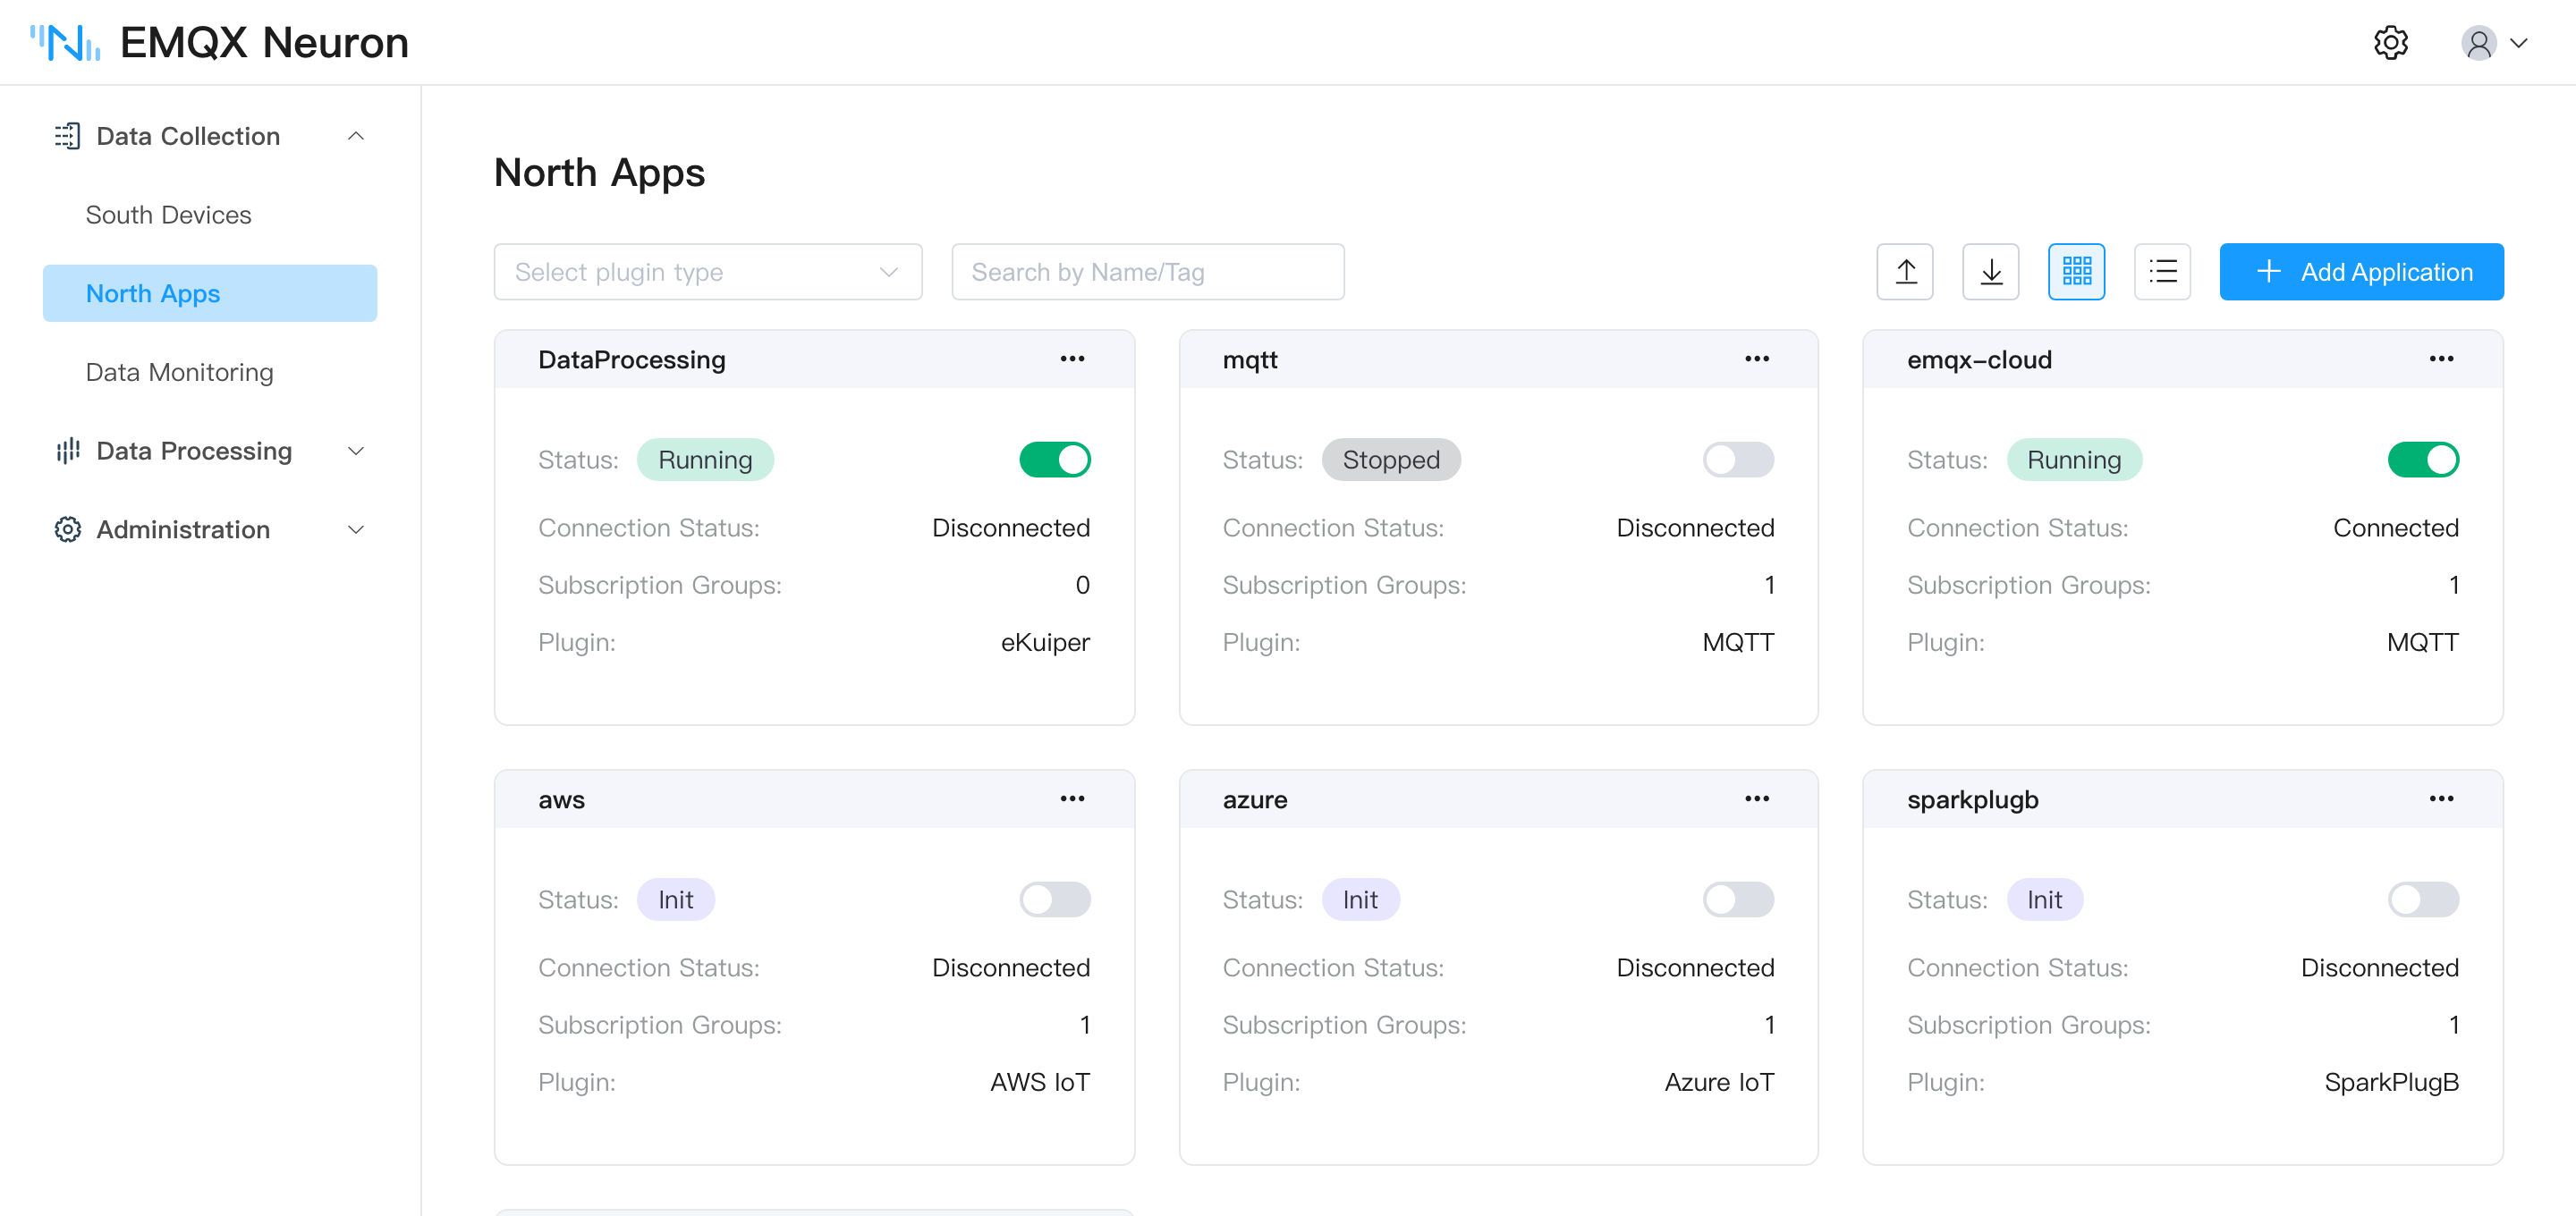Open the sparkplugb application name
This screenshot has width=2576, height=1216.
(1972, 800)
